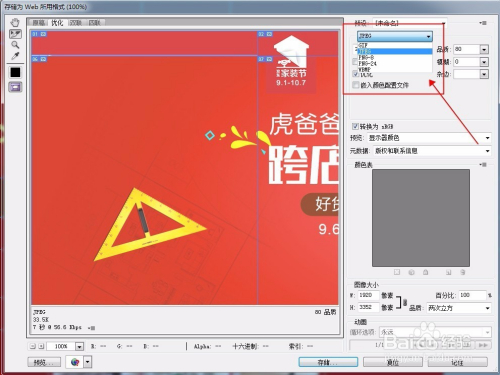Open the Optimize panel menu icon
Viewport: 500px width, 375px height.
pos(483,23)
